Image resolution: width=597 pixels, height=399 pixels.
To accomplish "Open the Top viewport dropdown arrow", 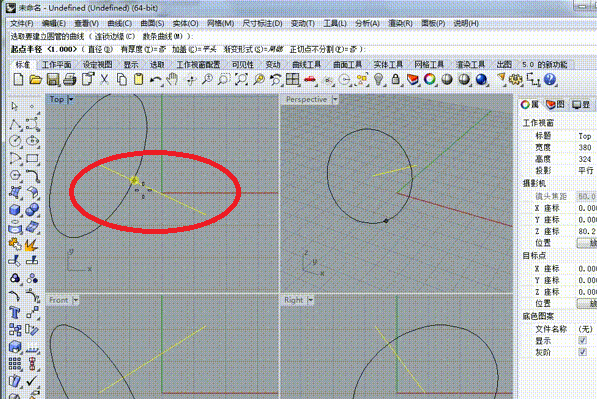I will pos(71,99).
